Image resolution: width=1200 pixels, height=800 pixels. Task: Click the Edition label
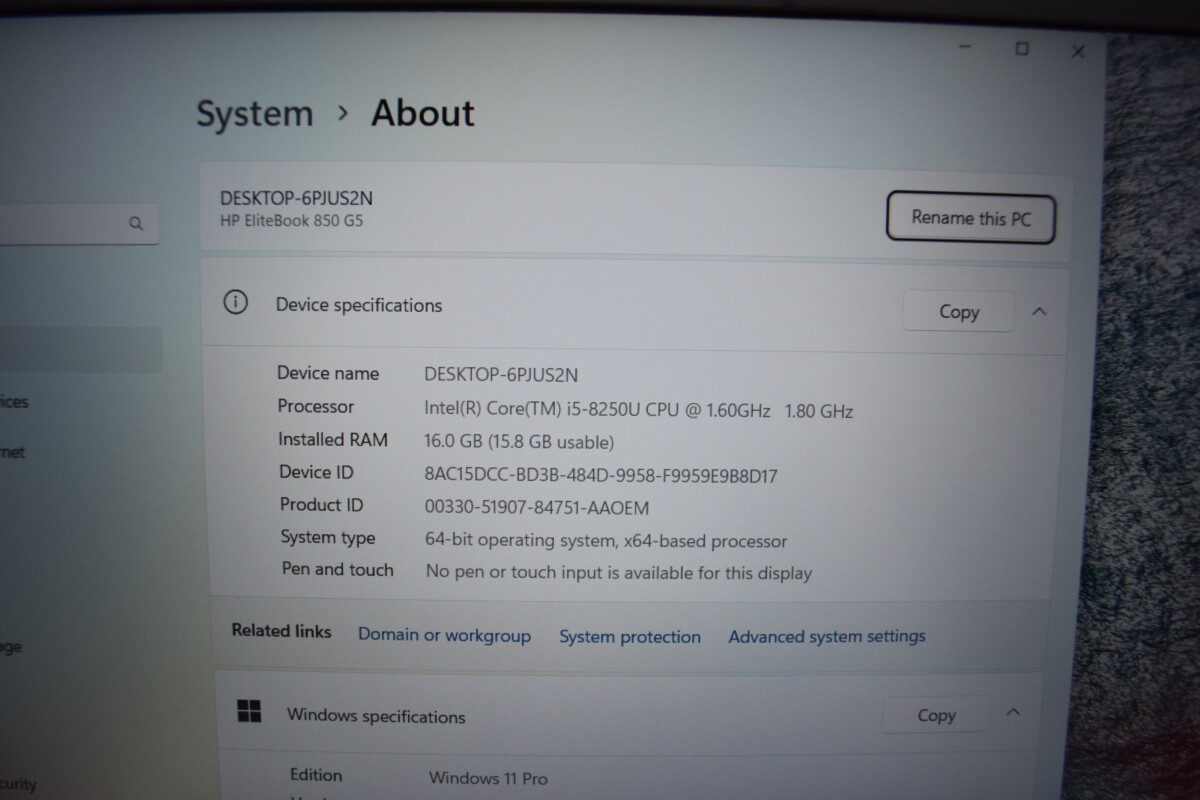(316, 775)
